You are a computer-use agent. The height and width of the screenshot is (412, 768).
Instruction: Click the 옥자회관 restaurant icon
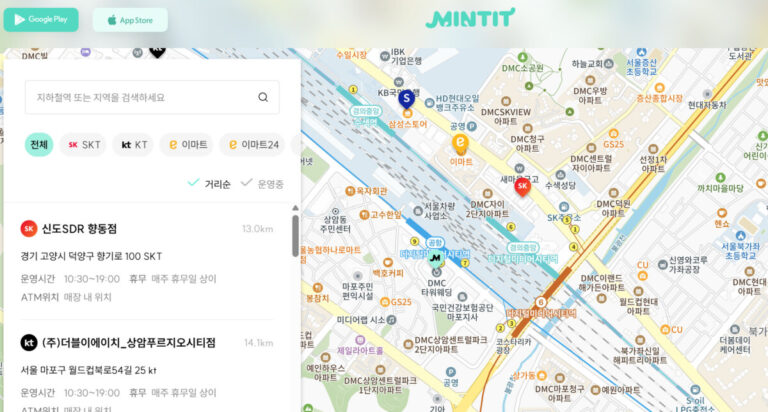350,191
